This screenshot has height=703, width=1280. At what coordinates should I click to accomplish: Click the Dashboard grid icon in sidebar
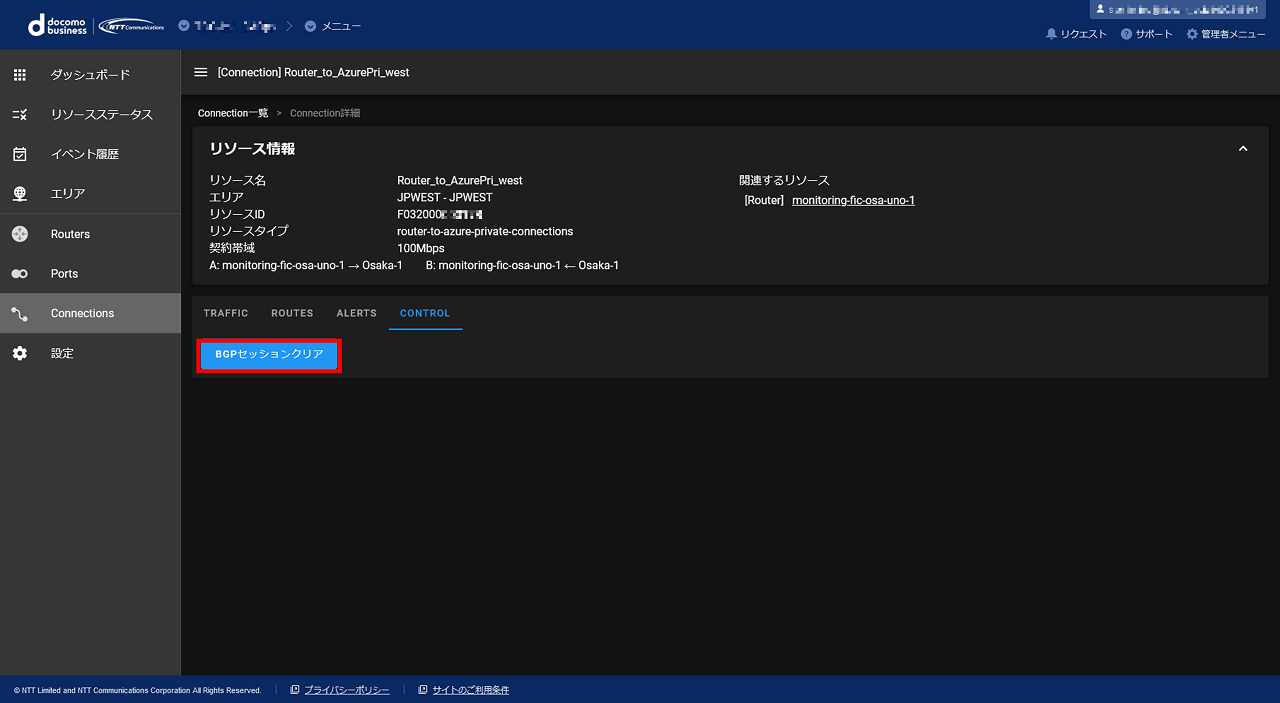pos(20,75)
